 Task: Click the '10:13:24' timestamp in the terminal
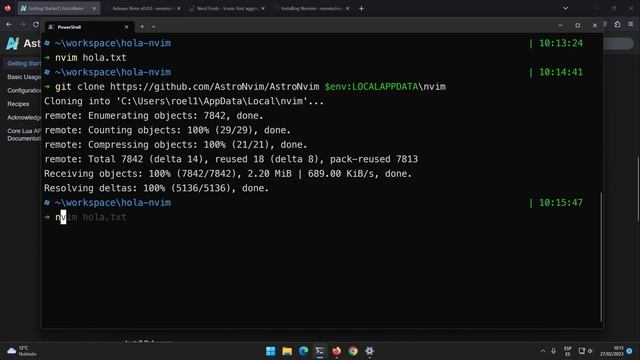point(561,43)
